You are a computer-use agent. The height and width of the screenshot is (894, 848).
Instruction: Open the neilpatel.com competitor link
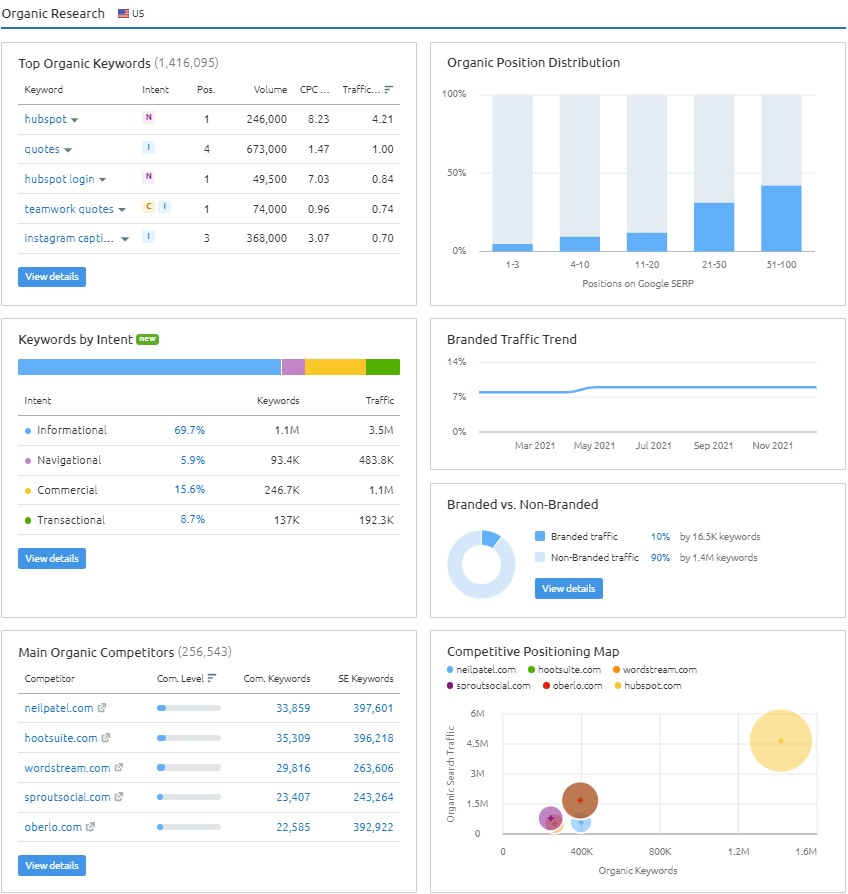pos(59,708)
